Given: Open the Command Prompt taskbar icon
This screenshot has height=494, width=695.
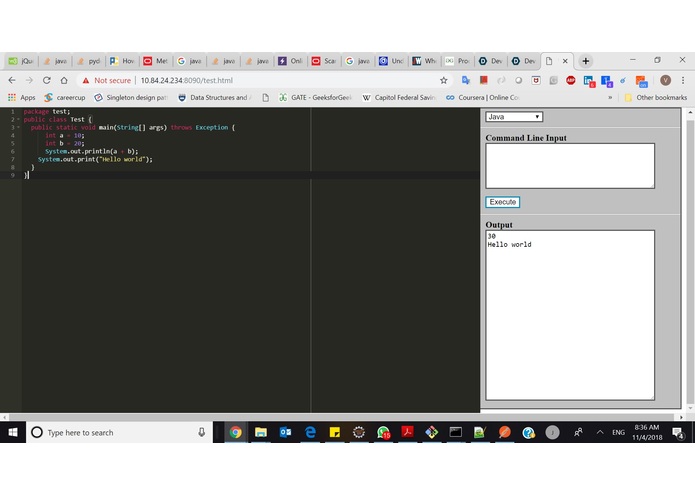Looking at the screenshot, I should (x=456, y=432).
